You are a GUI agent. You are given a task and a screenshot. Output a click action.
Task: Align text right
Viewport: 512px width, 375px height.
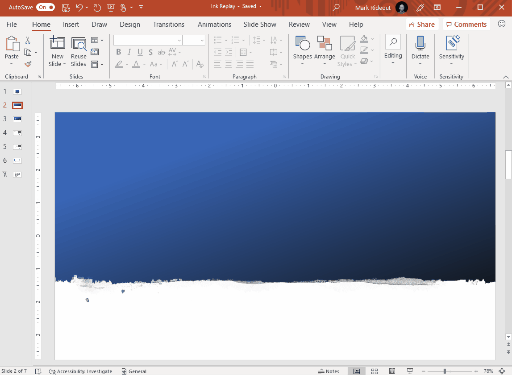tap(239, 64)
